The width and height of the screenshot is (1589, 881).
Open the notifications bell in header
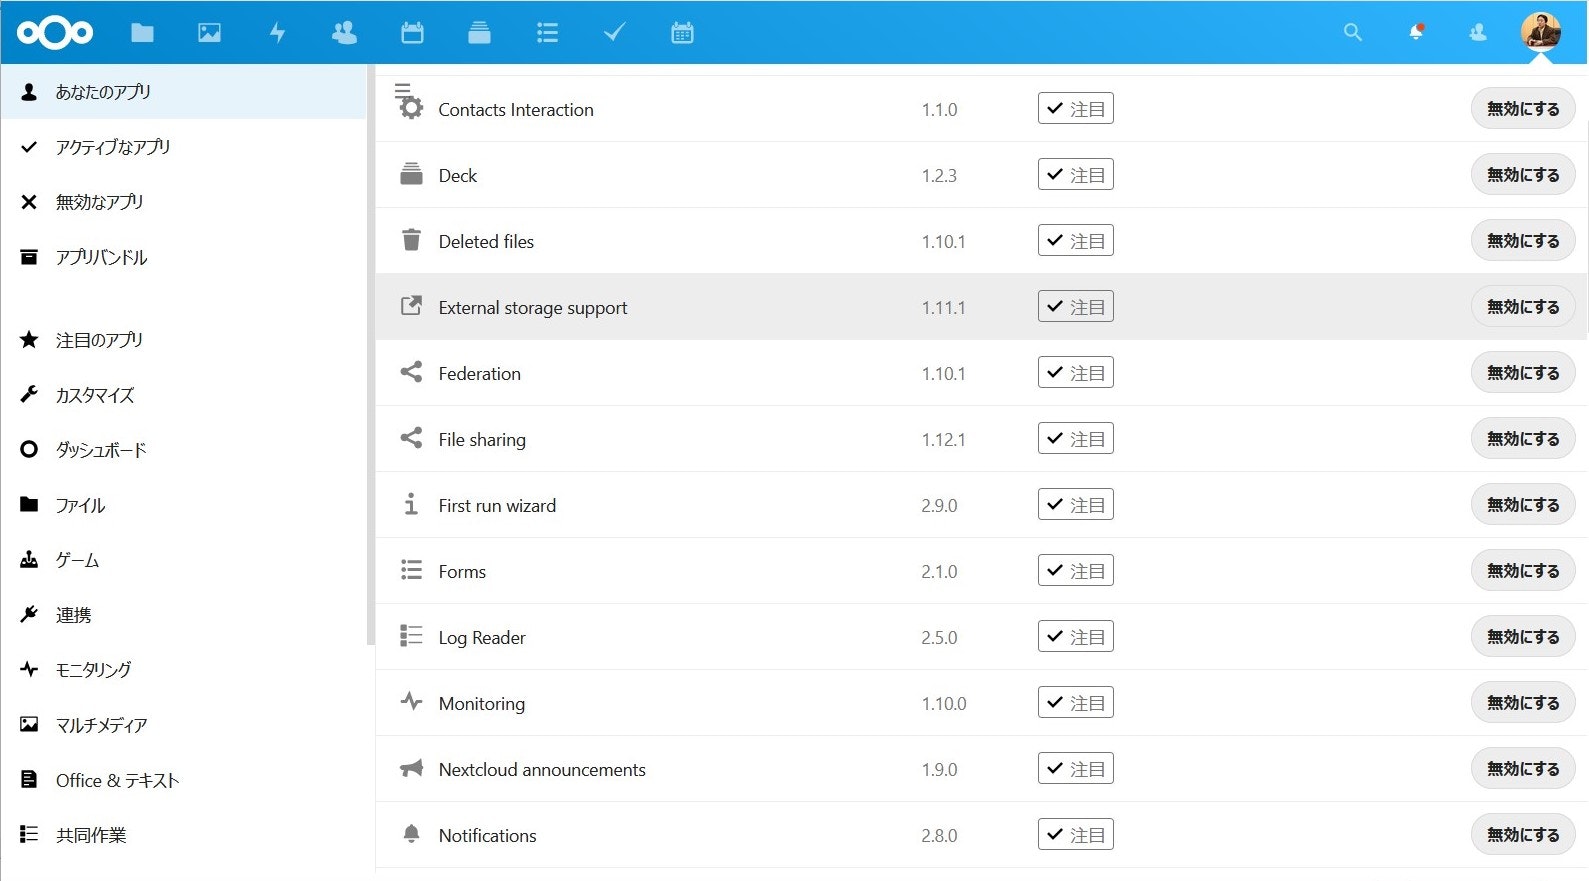[1416, 32]
